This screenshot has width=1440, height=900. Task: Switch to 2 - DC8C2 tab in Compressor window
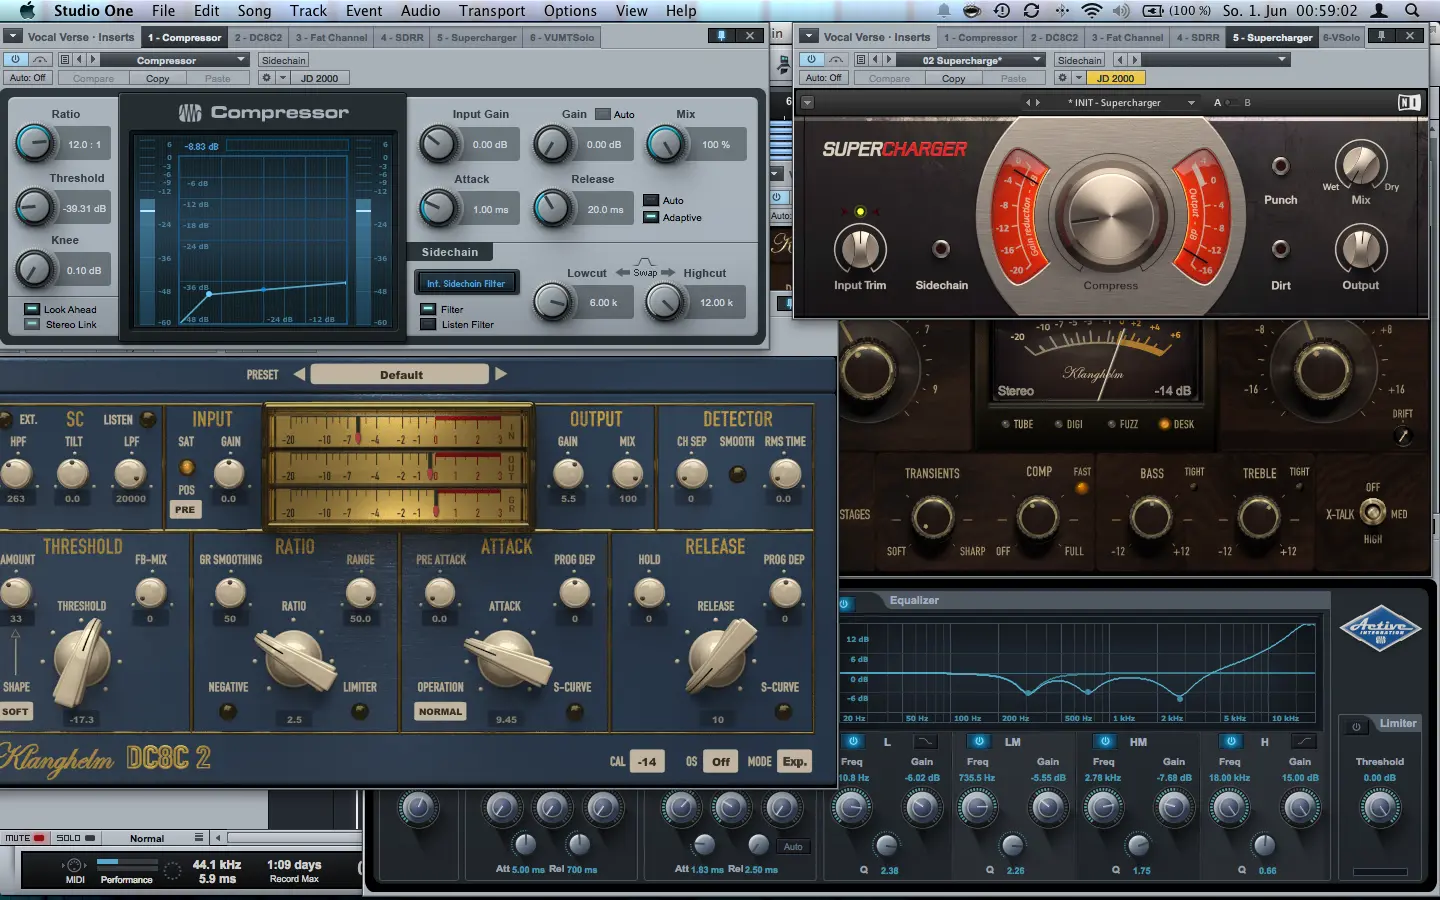(x=258, y=37)
